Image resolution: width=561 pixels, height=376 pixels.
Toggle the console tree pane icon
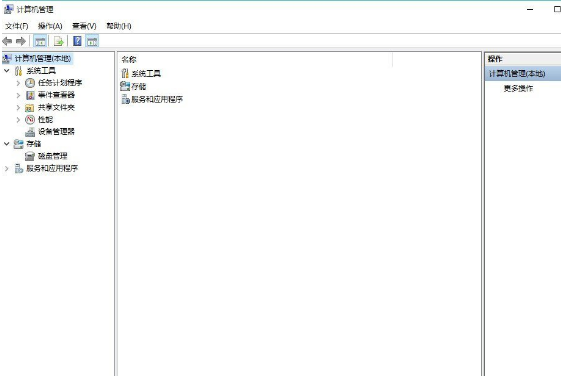click(x=40, y=41)
